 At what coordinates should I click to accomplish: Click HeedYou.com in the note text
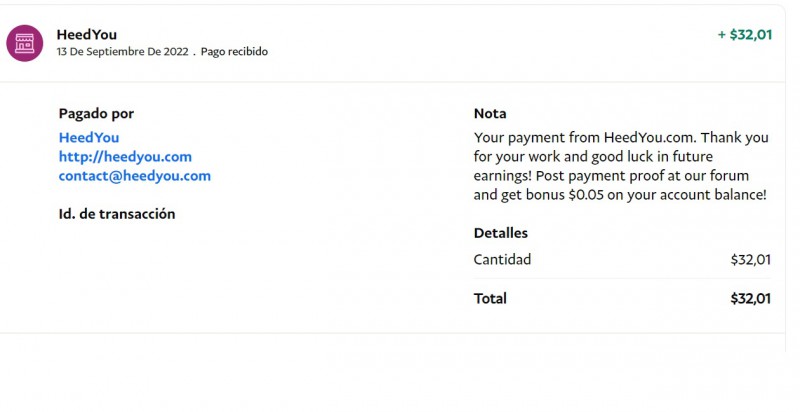[x=639, y=138]
